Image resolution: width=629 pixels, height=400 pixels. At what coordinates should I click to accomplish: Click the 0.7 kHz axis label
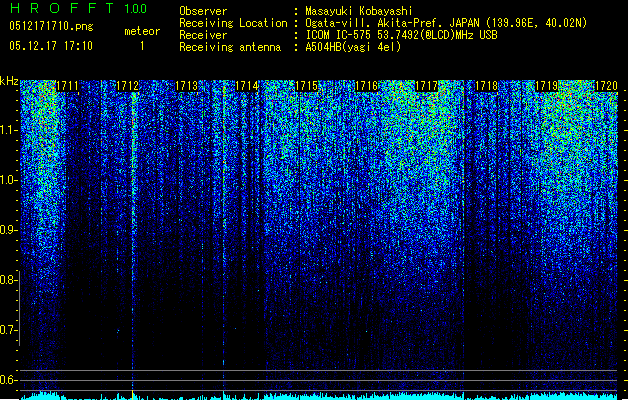8,330
